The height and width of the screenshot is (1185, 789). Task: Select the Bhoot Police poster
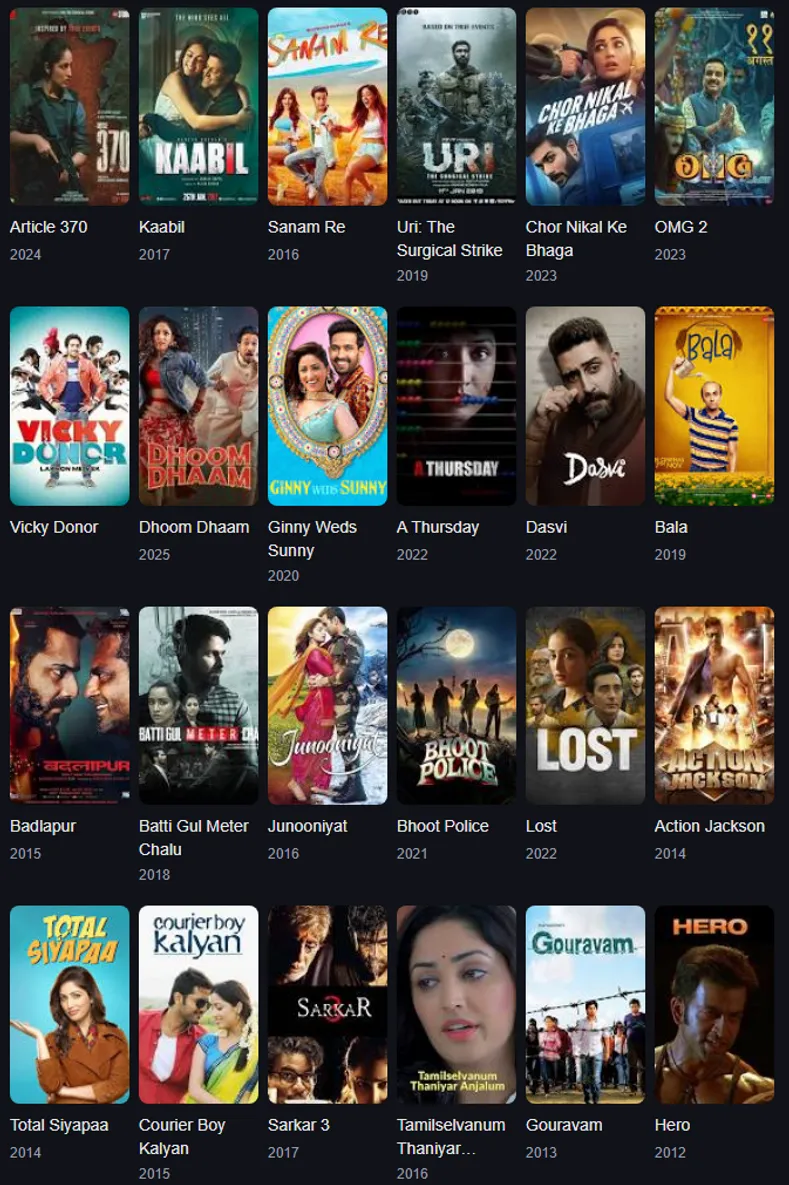(x=456, y=705)
